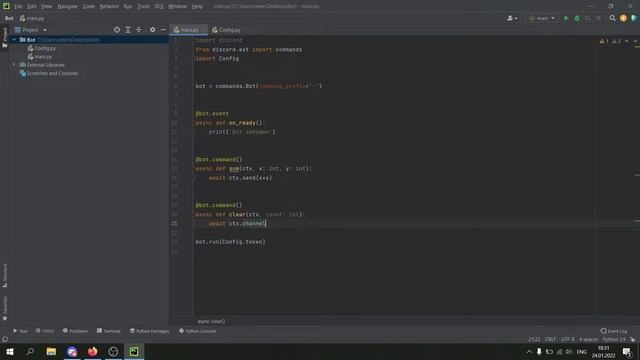Click line separator CRLF in status bar
The image size is (640, 360).
click(x=550, y=339)
